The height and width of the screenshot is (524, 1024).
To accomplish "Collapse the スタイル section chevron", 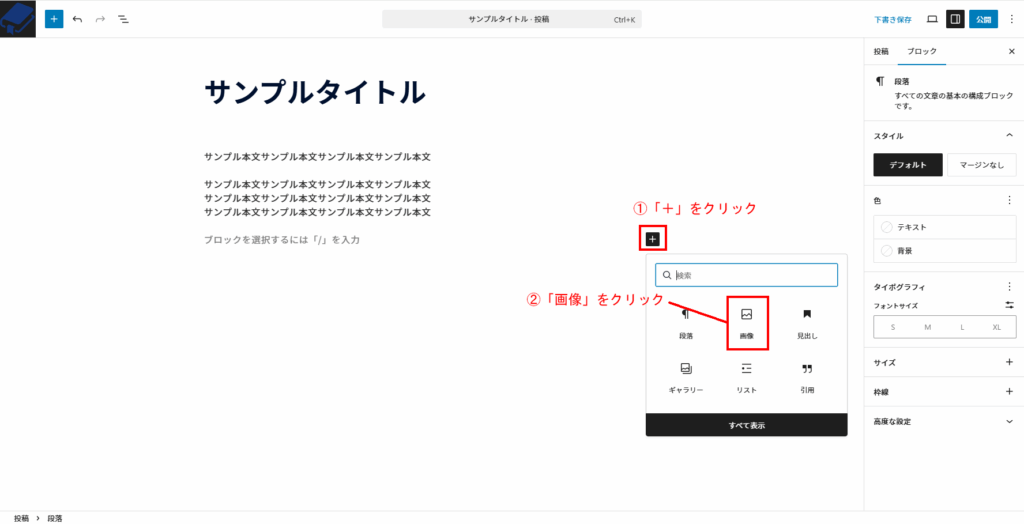I will [x=1009, y=135].
